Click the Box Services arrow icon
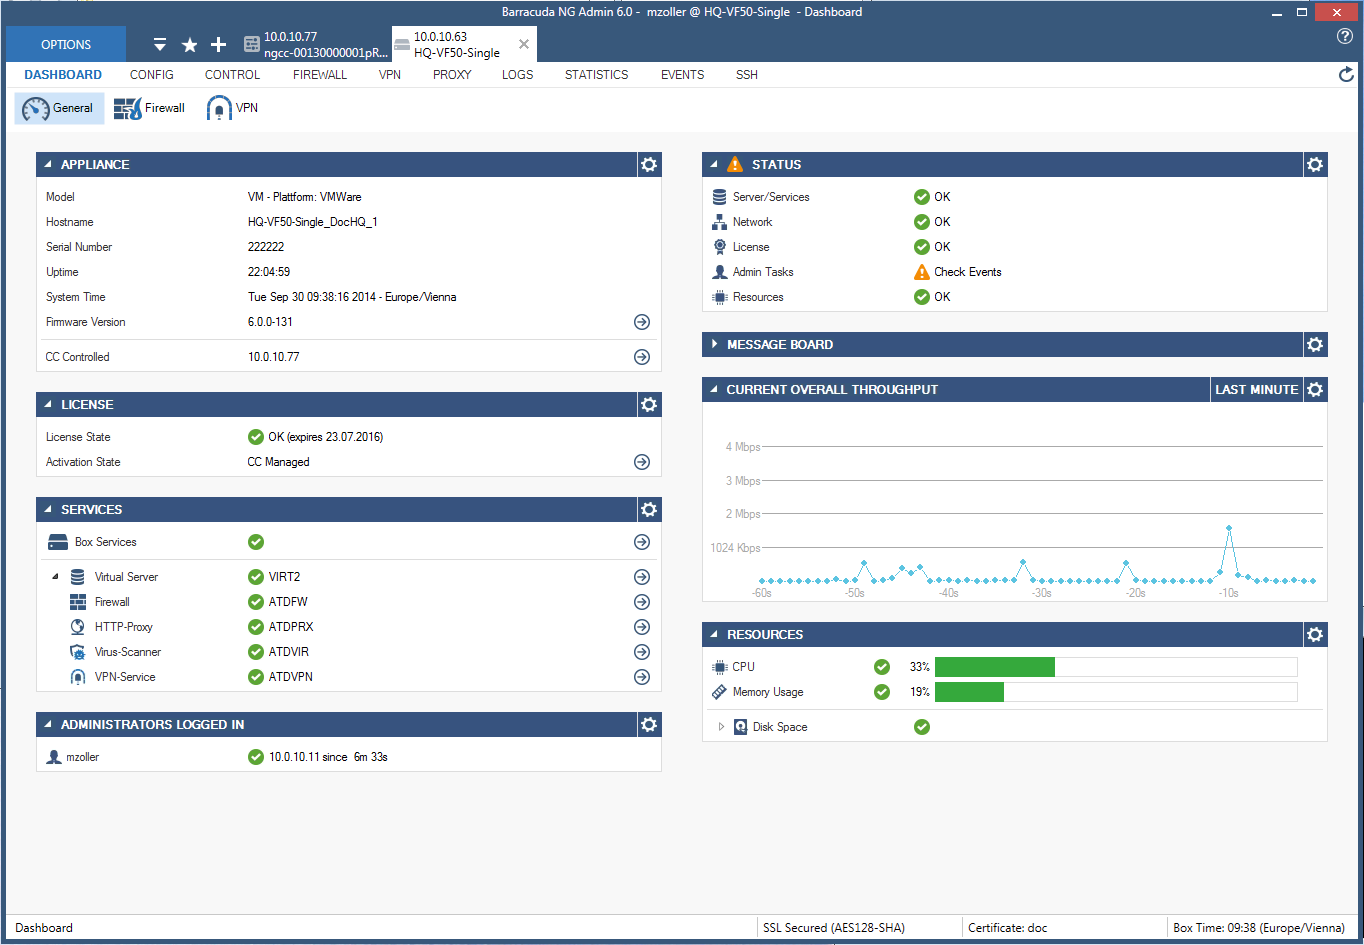The width and height of the screenshot is (1364, 945). pyautogui.click(x=642, y=542)
